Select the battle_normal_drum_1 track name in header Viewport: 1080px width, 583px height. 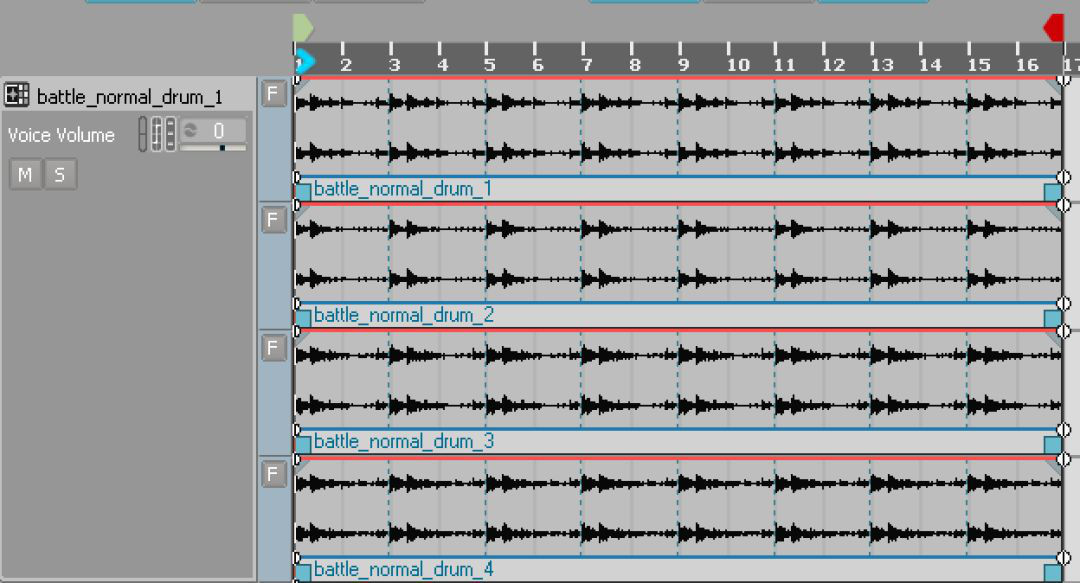(129, 97)
